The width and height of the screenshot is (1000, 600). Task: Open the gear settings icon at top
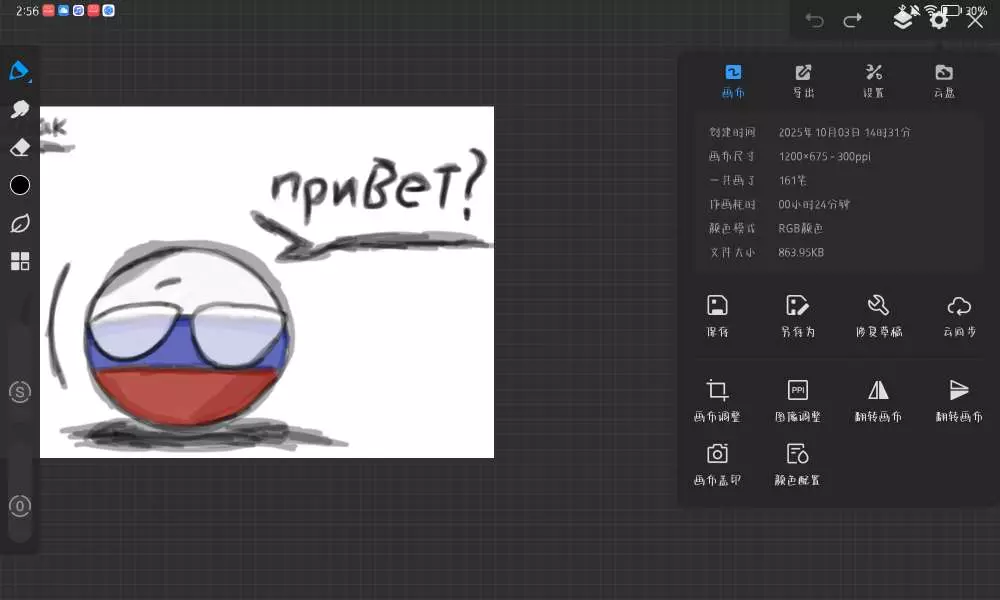click(x=938, y=20)
